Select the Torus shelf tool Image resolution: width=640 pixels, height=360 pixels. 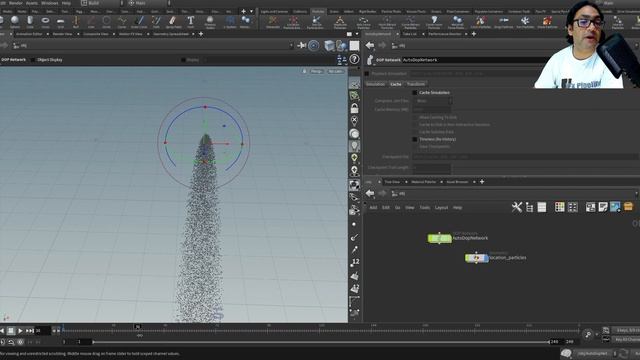click(x=45, y=22)
